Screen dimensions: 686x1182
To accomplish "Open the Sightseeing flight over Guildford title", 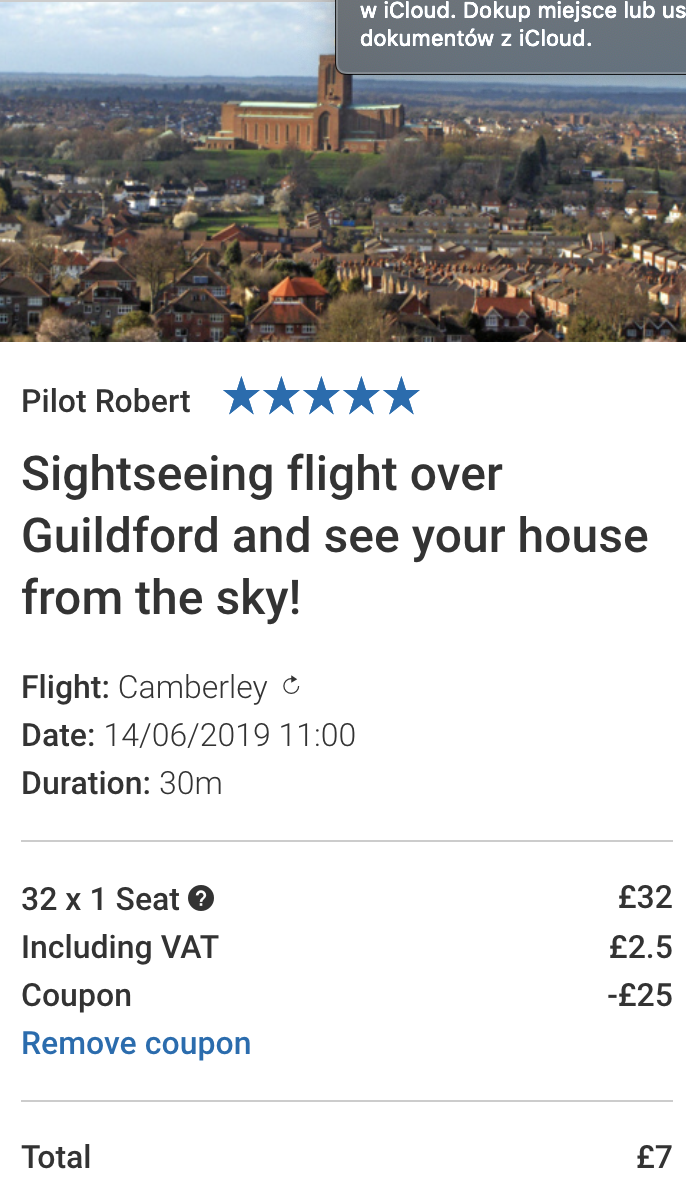I will [335, 536].
